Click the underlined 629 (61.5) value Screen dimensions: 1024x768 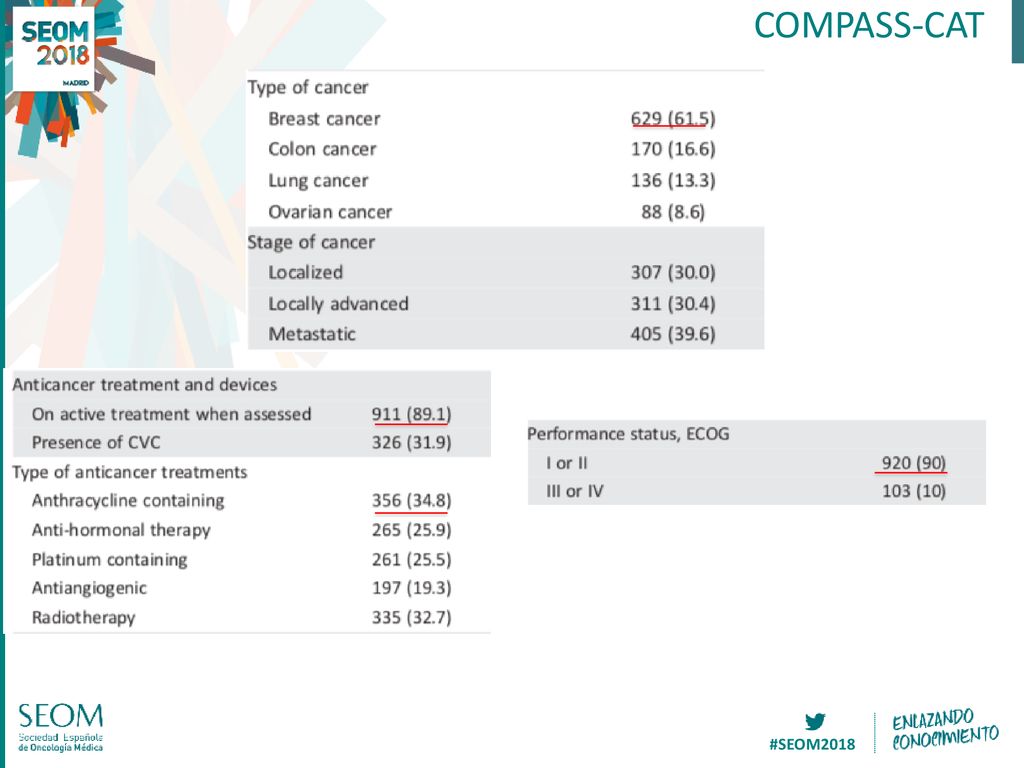tap(673, 119)
